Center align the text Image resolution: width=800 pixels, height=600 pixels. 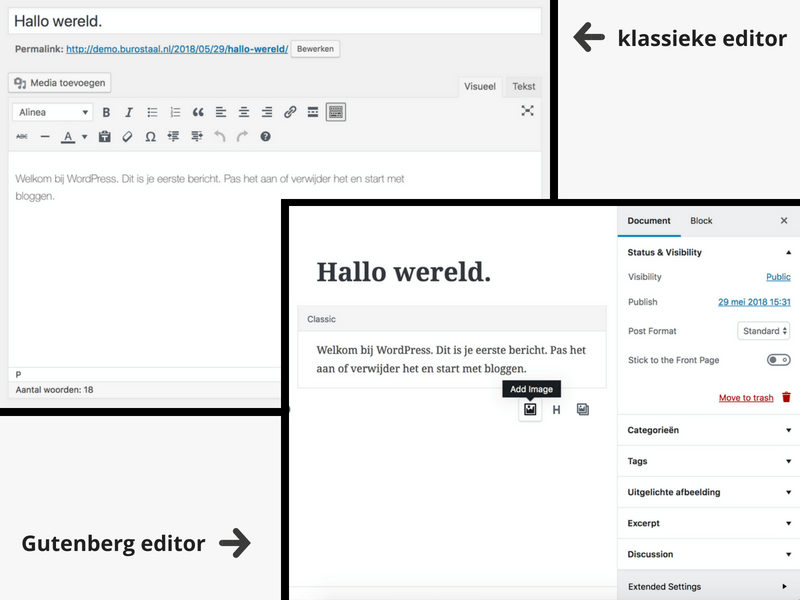tap(244, 112)
